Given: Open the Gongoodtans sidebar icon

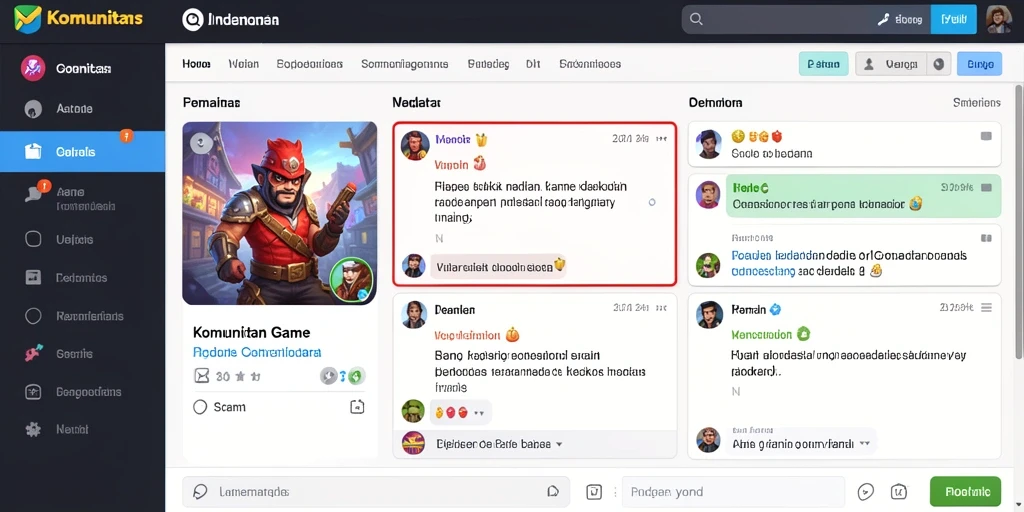Looking at the screenshot, I should coord(33,392).
